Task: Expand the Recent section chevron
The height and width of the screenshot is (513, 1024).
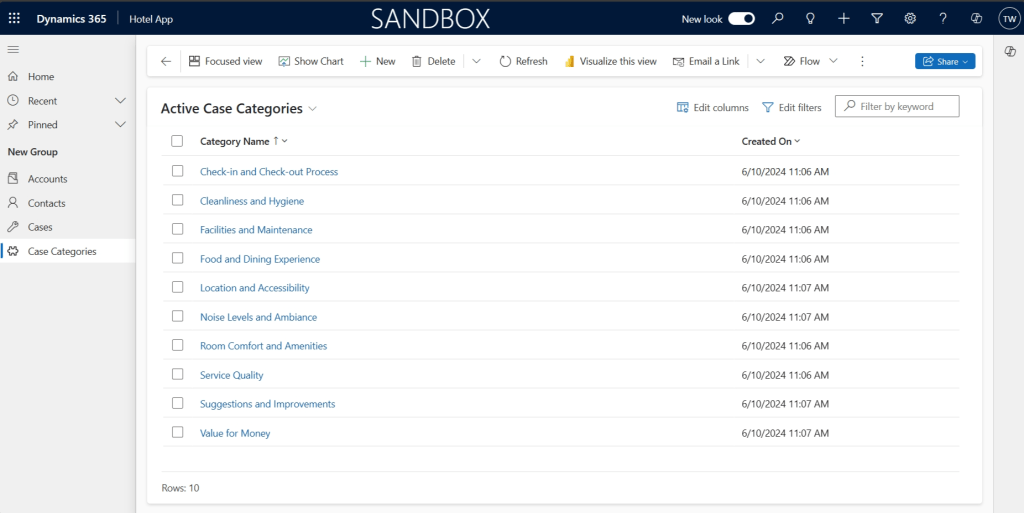Action: coord(120,101)
